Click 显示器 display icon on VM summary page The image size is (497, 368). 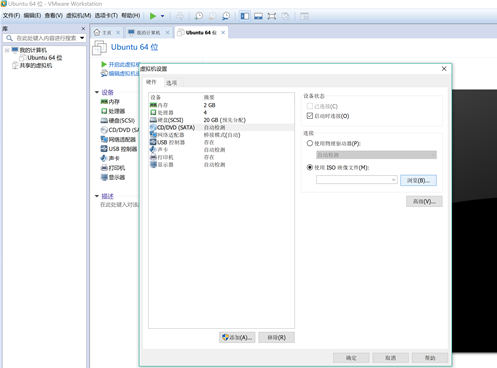click(104, 177)
